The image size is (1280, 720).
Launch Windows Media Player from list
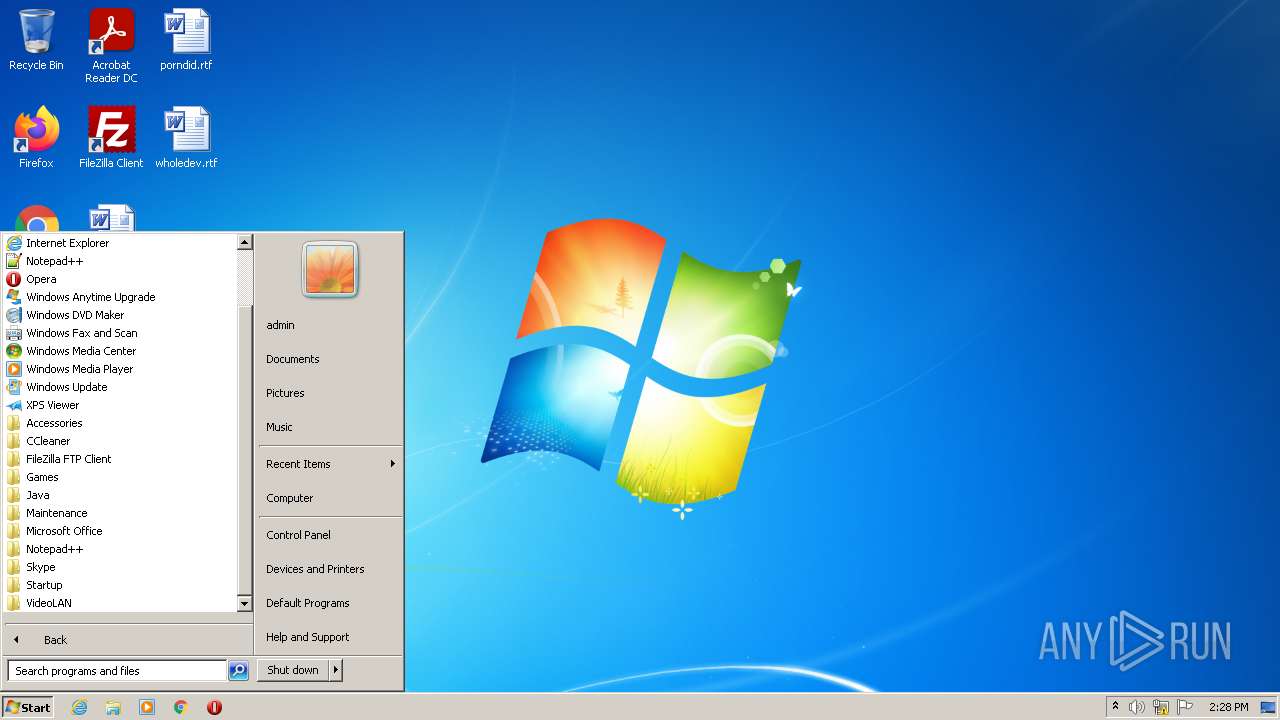120,369
